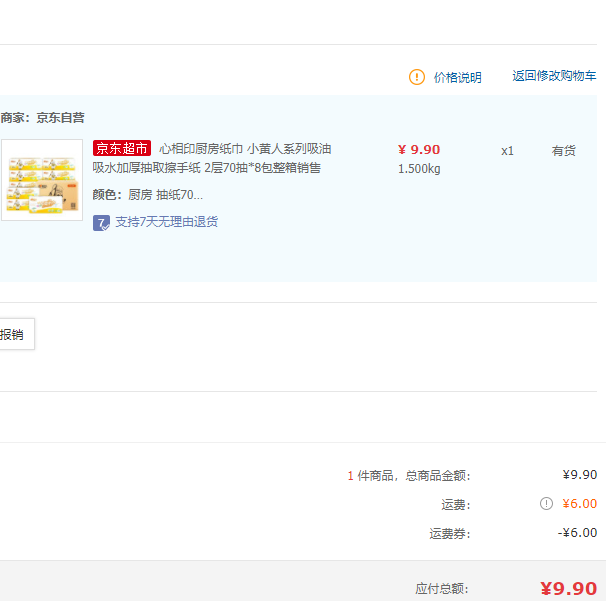The height and width of the screenshot is (601, 606).
Task: Select the 运费 label
Action: coord(456,504)
